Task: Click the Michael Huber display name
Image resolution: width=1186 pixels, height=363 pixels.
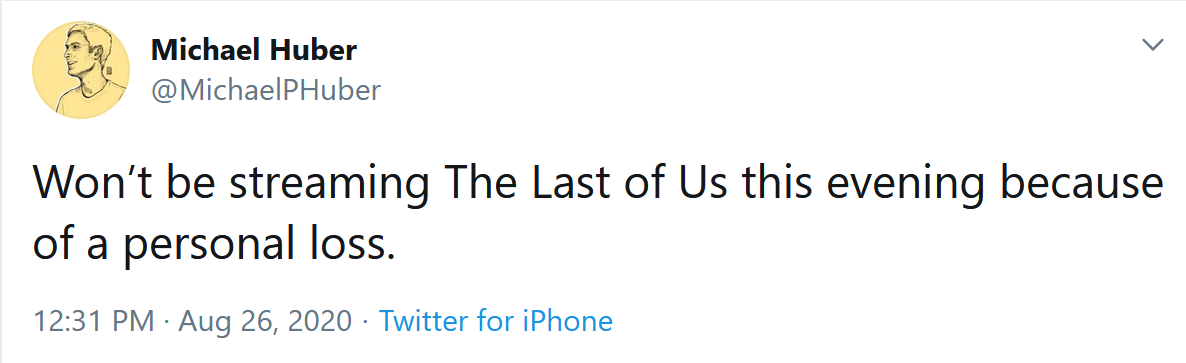Action: tap(253, 51)
